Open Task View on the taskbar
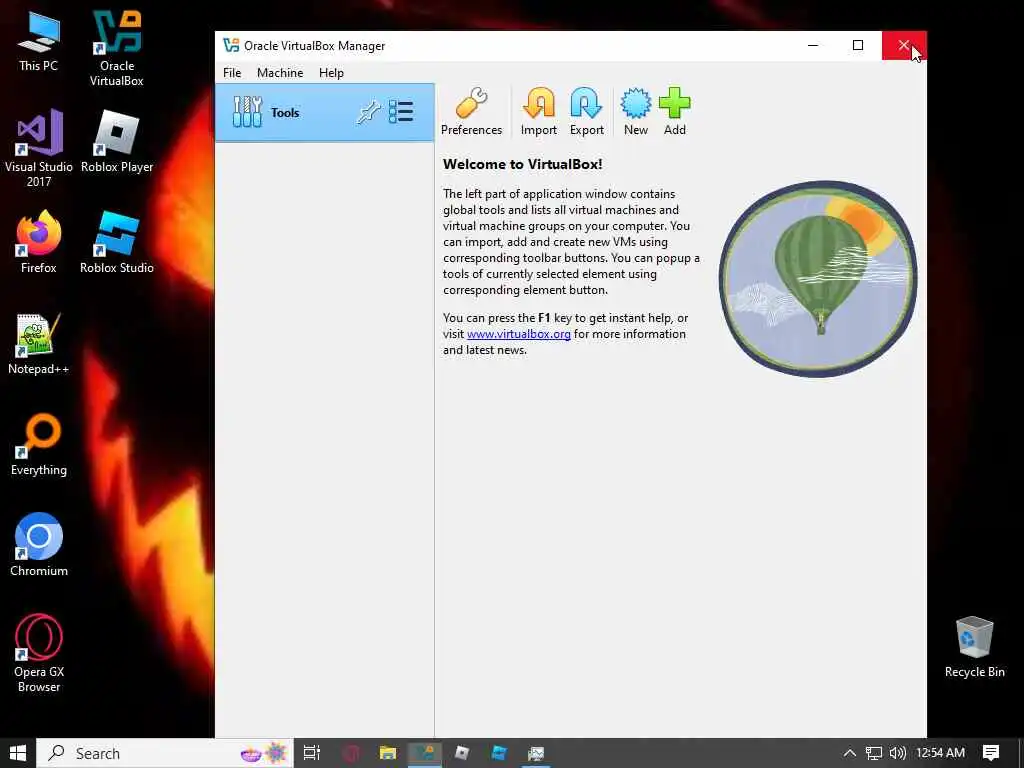The height and width of the screenshot is (768, 1024). [x=312, y=753]
